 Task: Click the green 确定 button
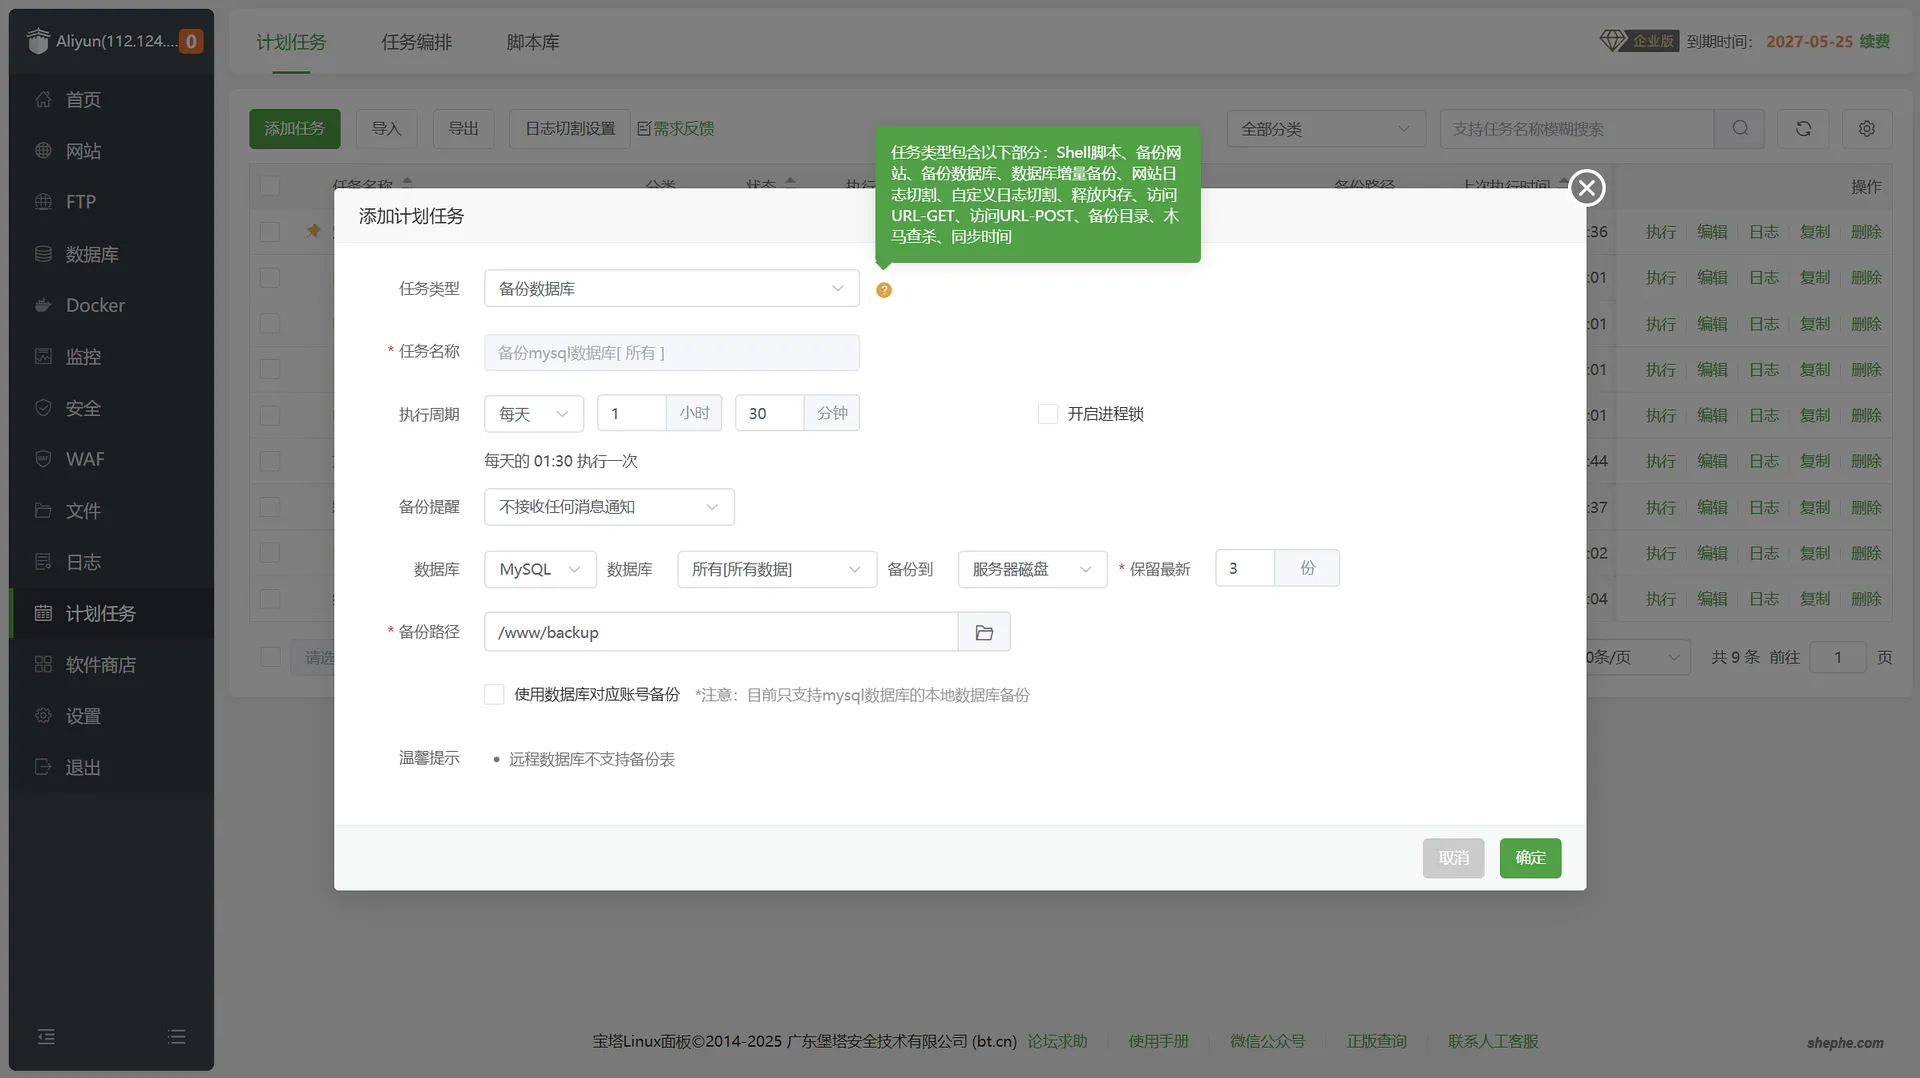click(x=1529, y=858)
